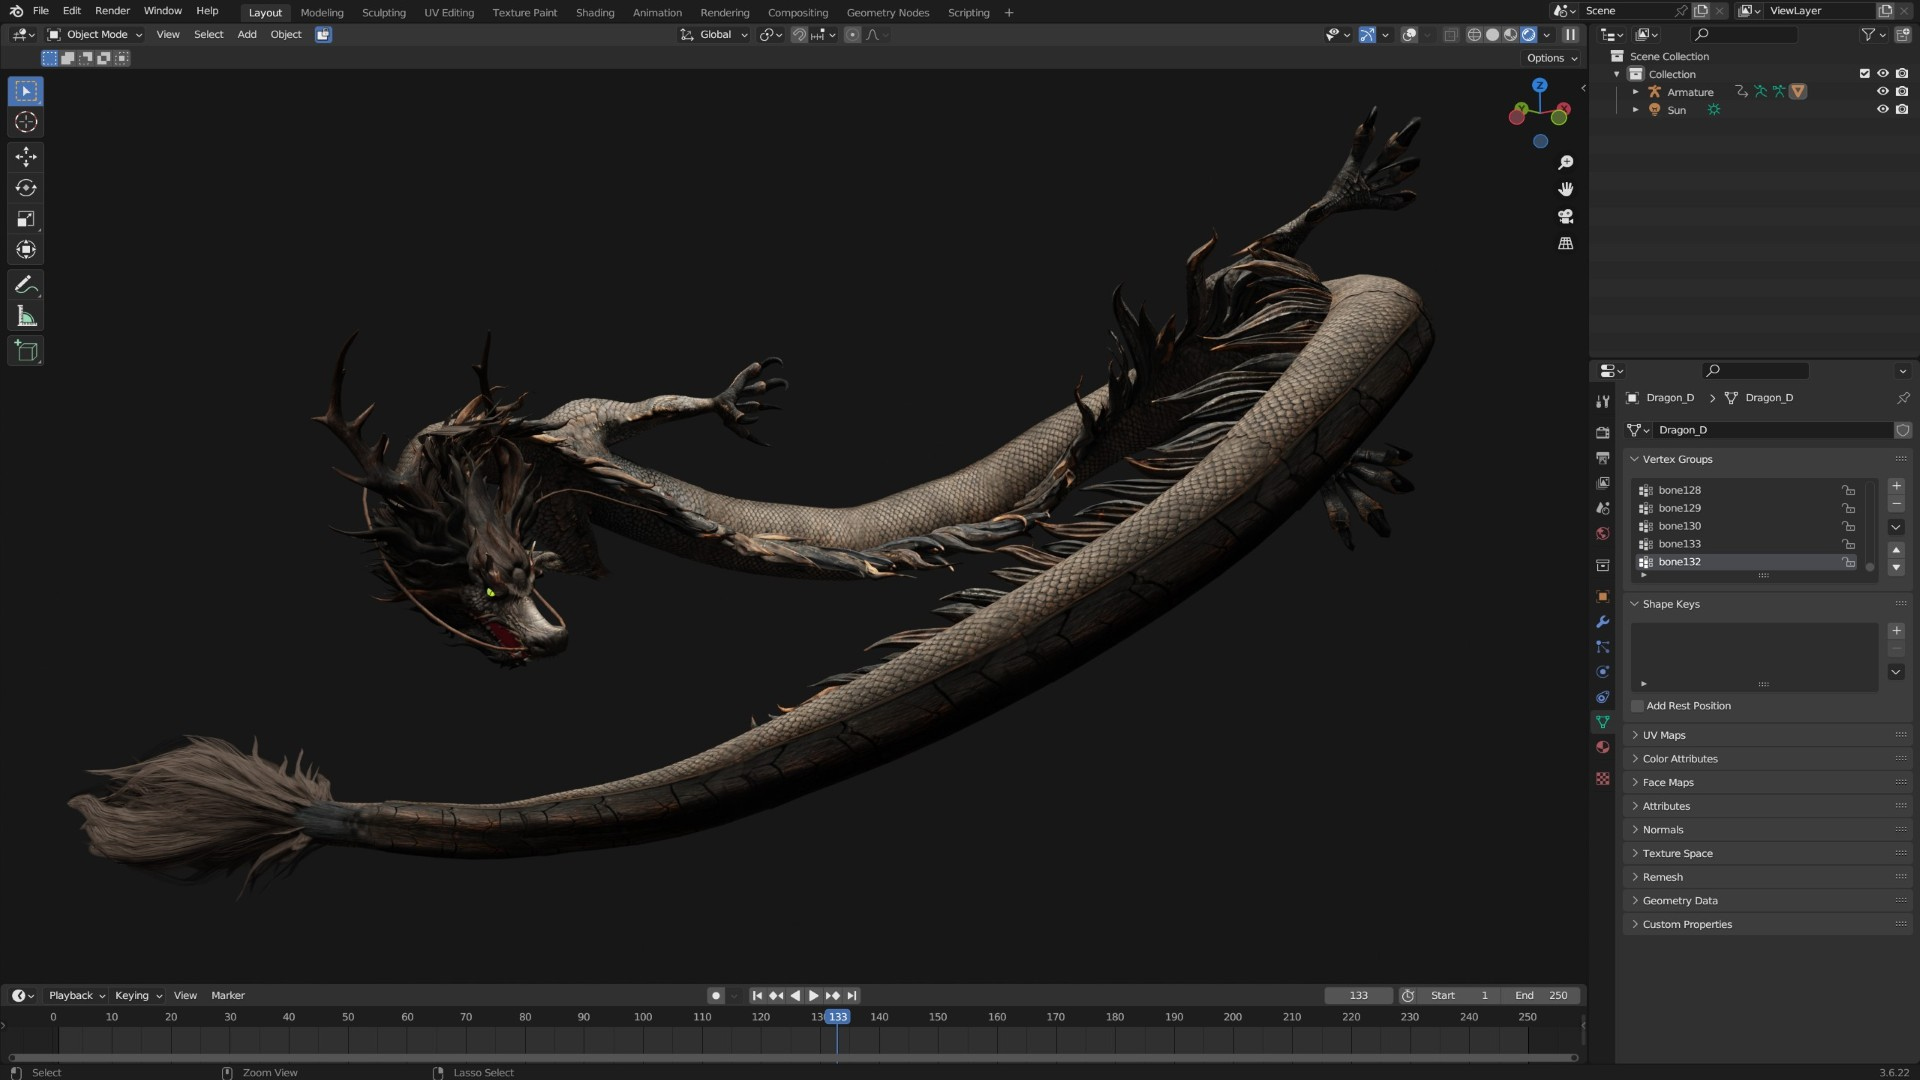
Task: Pick the combined Transform tool
Action: pos(26,250)
